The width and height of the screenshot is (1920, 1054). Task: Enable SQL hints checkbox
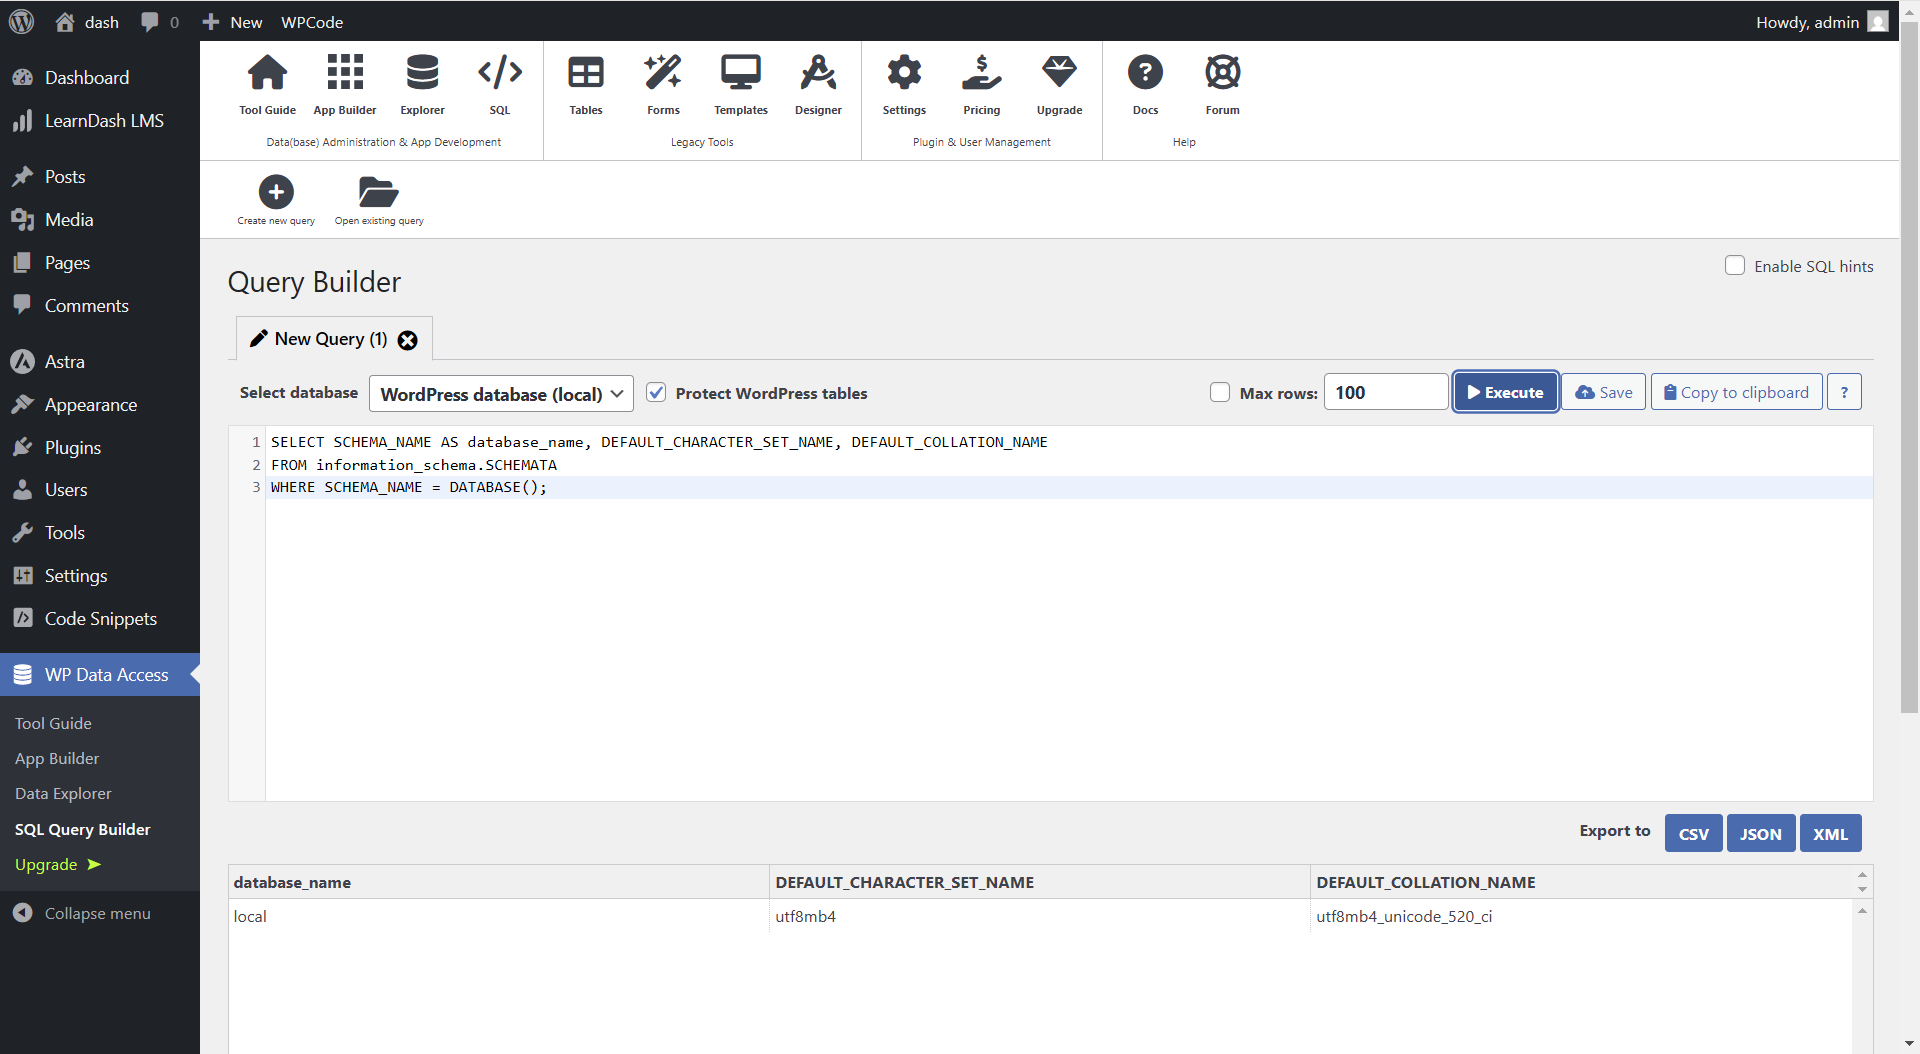point(1735,266)
